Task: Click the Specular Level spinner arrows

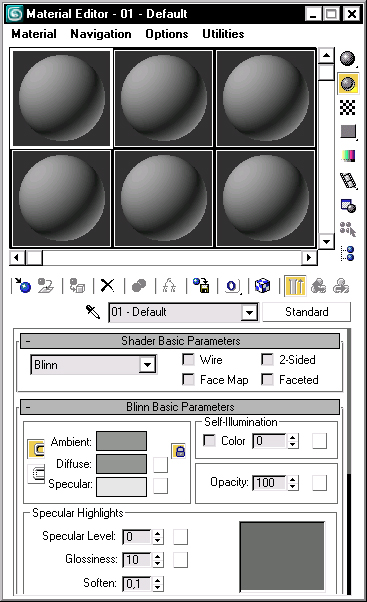Action: pyautogui.click(x=158, y=537)
